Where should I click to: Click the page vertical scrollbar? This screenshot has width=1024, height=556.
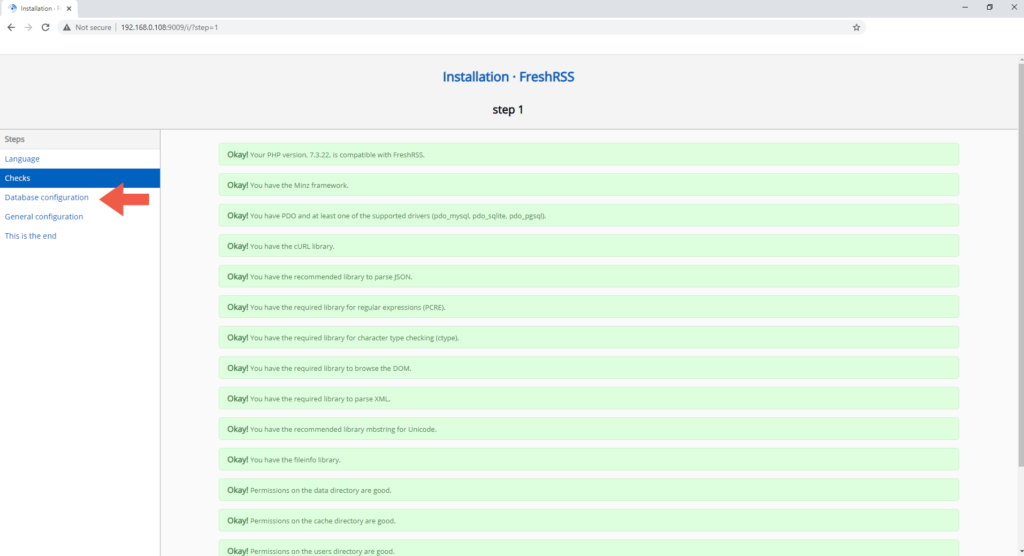[x=1021, y=265]
